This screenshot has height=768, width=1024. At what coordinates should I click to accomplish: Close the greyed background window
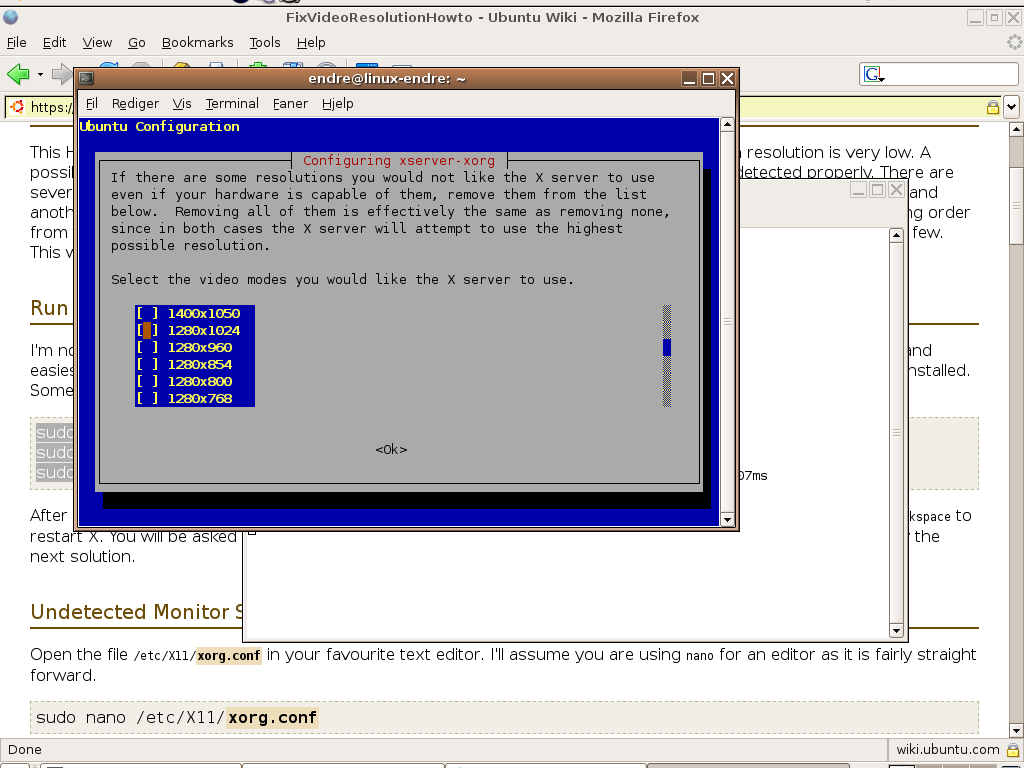pos(897,189)
